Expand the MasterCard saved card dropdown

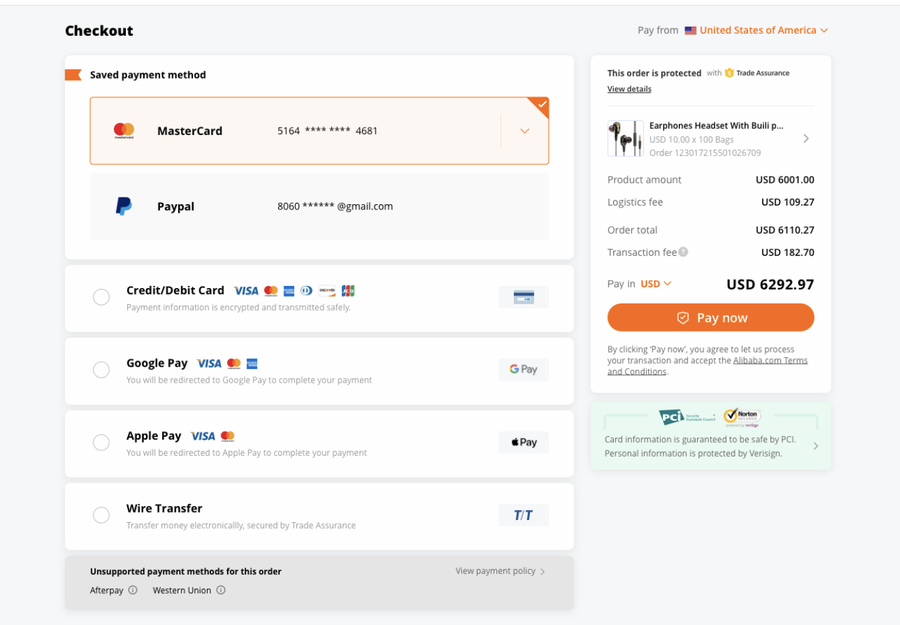524,131
